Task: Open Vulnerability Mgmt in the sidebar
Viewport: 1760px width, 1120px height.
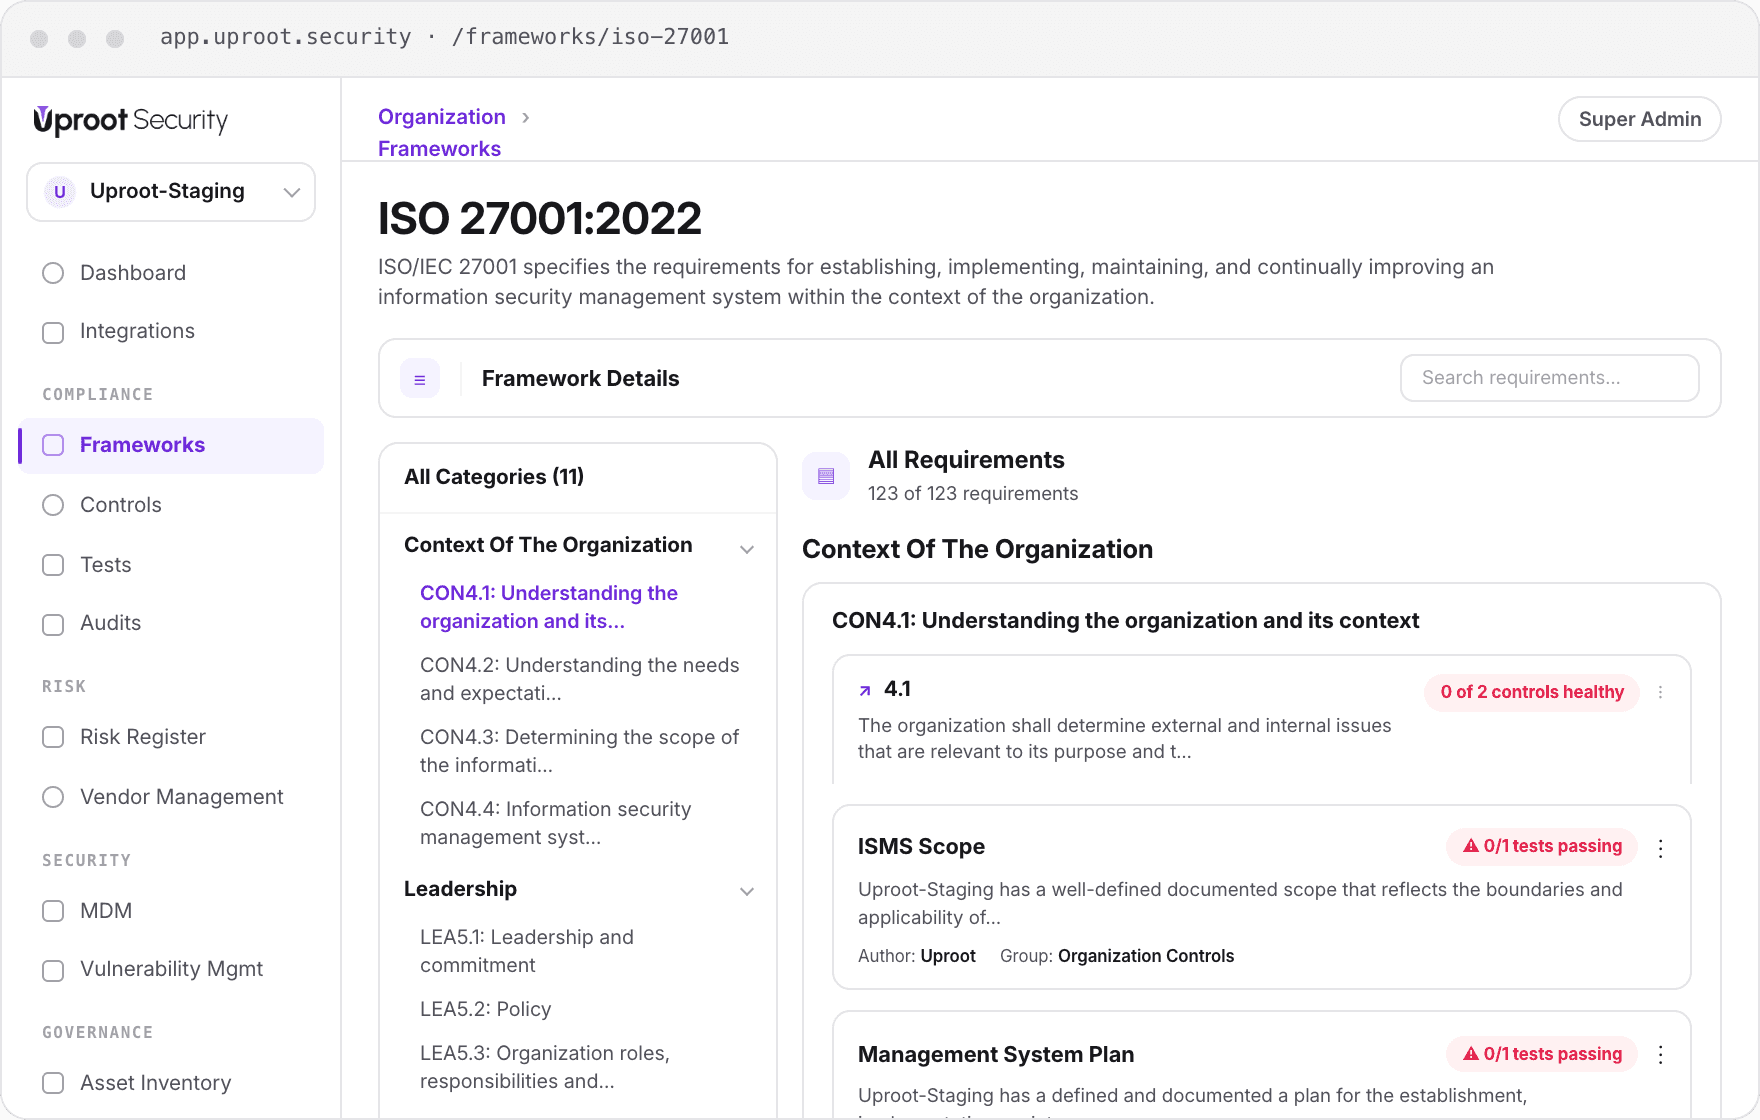Action: point(171,969)
